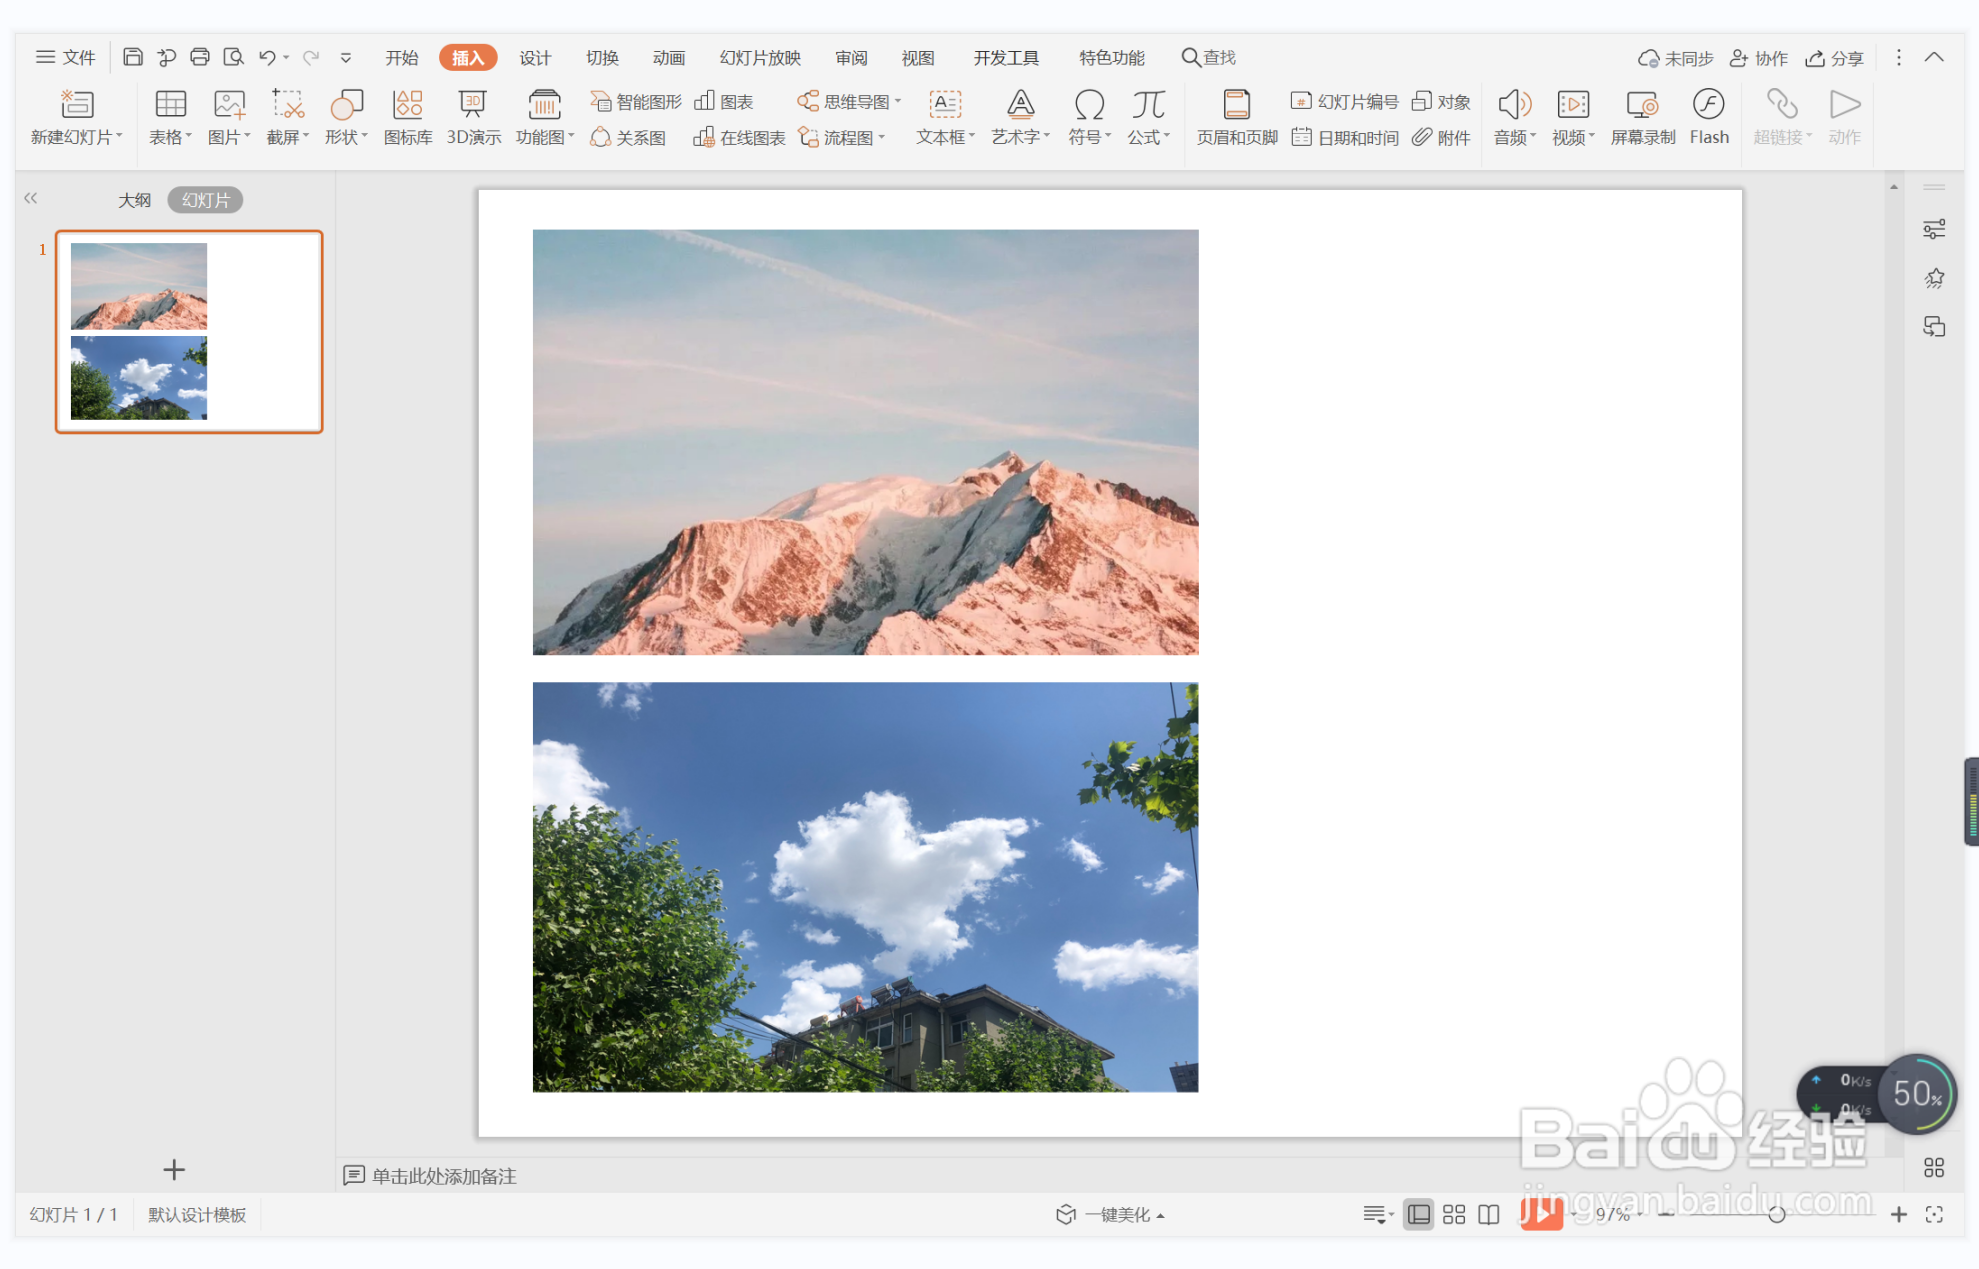Click the New Slide (新建幻灯片) icon
Viewport: 1979px width, 1269px height.
76,105
